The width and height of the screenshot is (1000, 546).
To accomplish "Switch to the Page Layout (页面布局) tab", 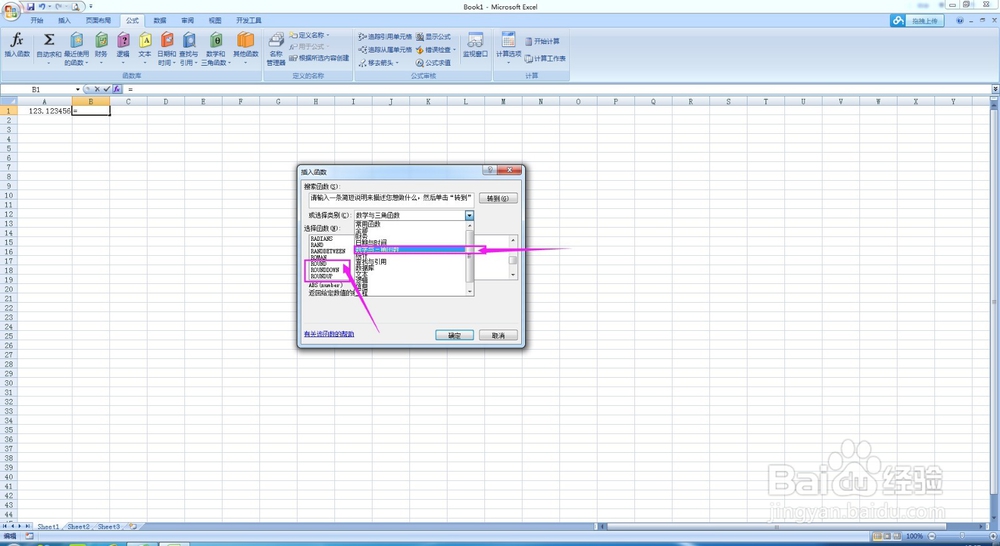I will 98,20.
